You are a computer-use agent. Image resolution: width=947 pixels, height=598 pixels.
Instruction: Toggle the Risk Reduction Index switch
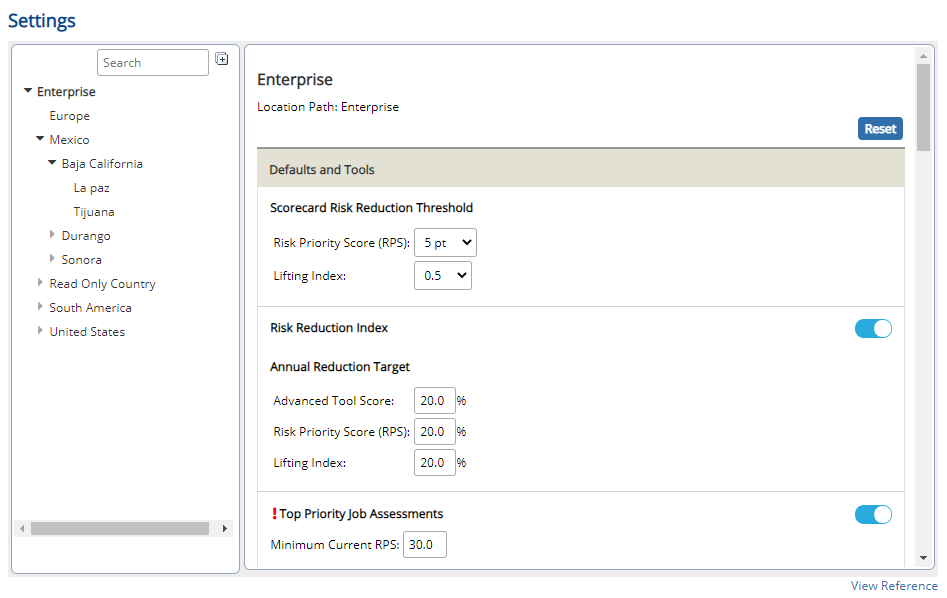[x=873, y=329]
